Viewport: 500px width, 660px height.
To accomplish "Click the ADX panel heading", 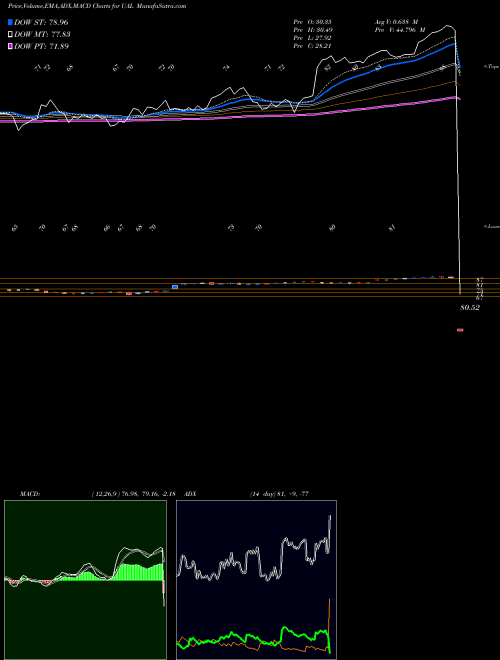I will [191, 494].
